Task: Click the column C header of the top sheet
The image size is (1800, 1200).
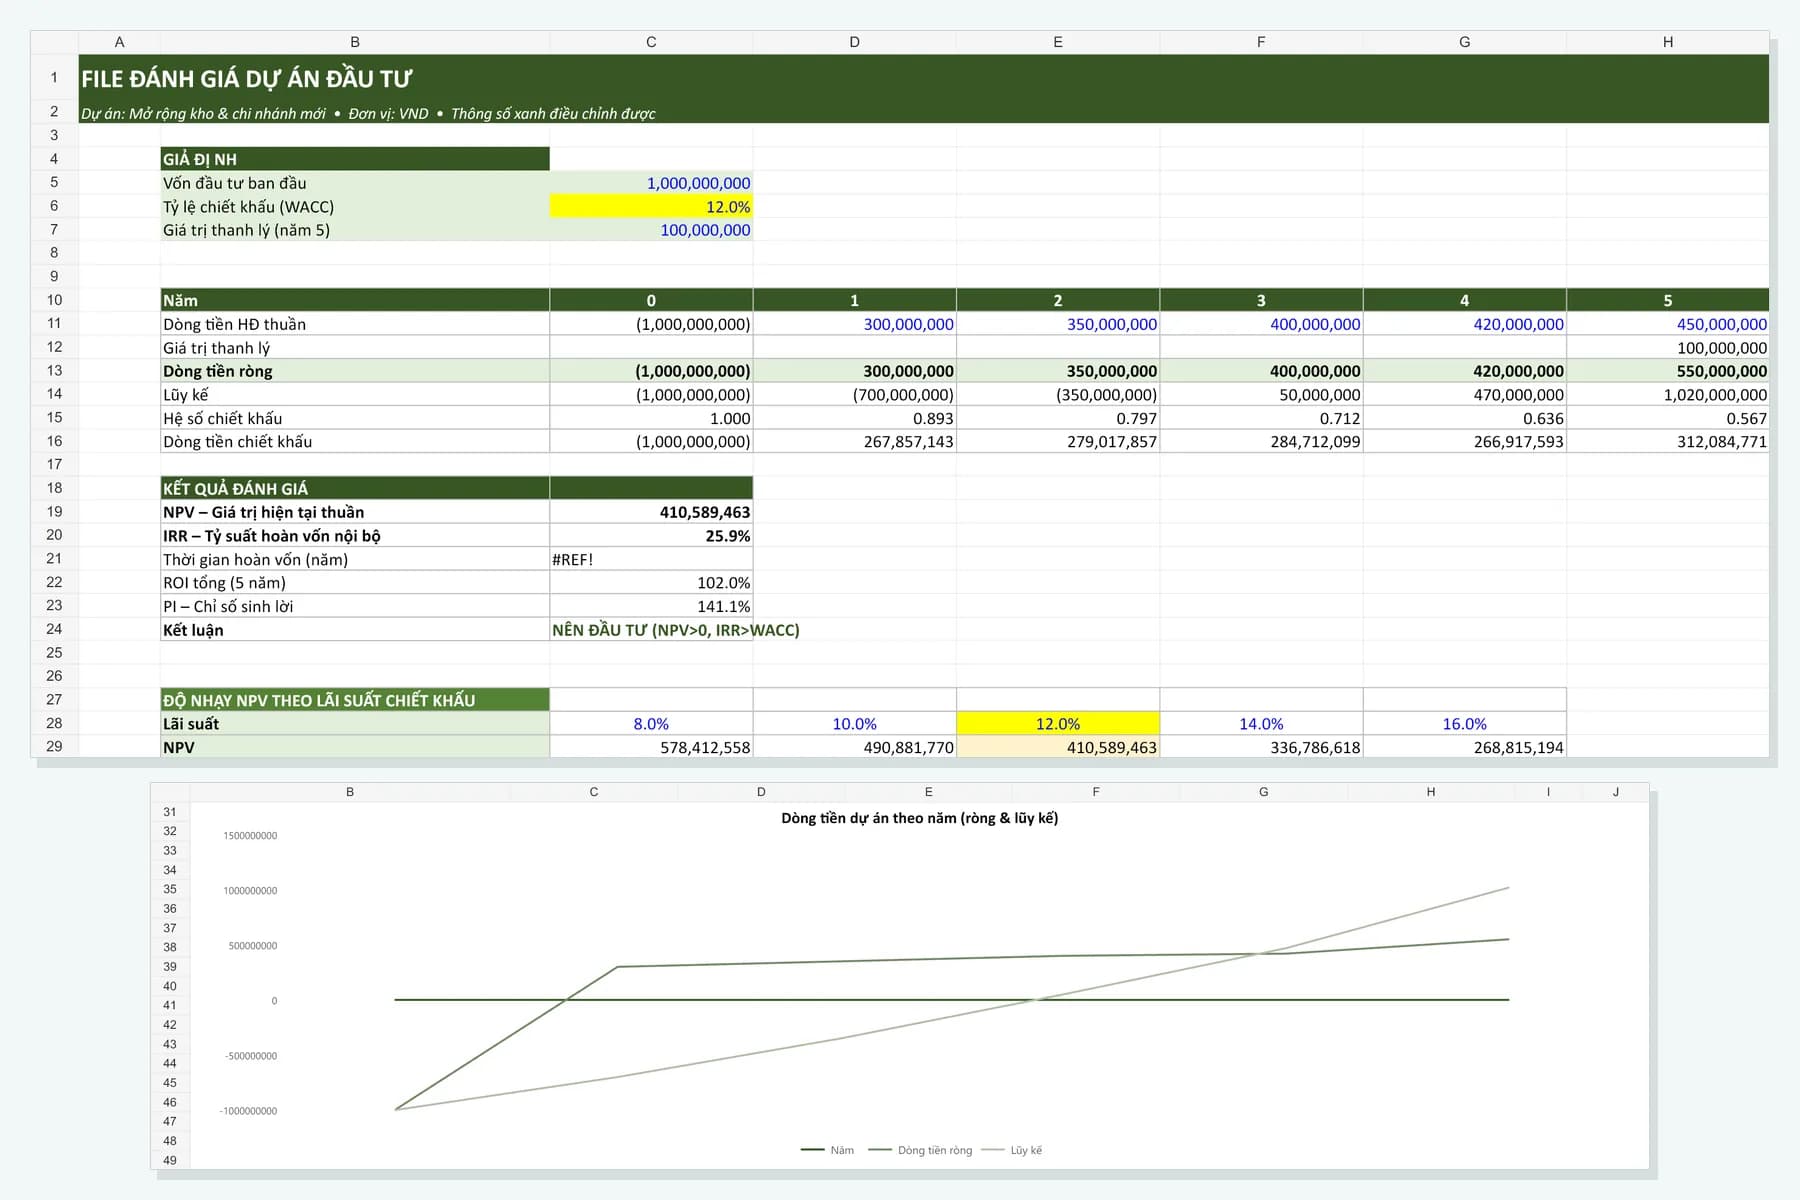Action: pyautogui.click(x=651, y=42)
